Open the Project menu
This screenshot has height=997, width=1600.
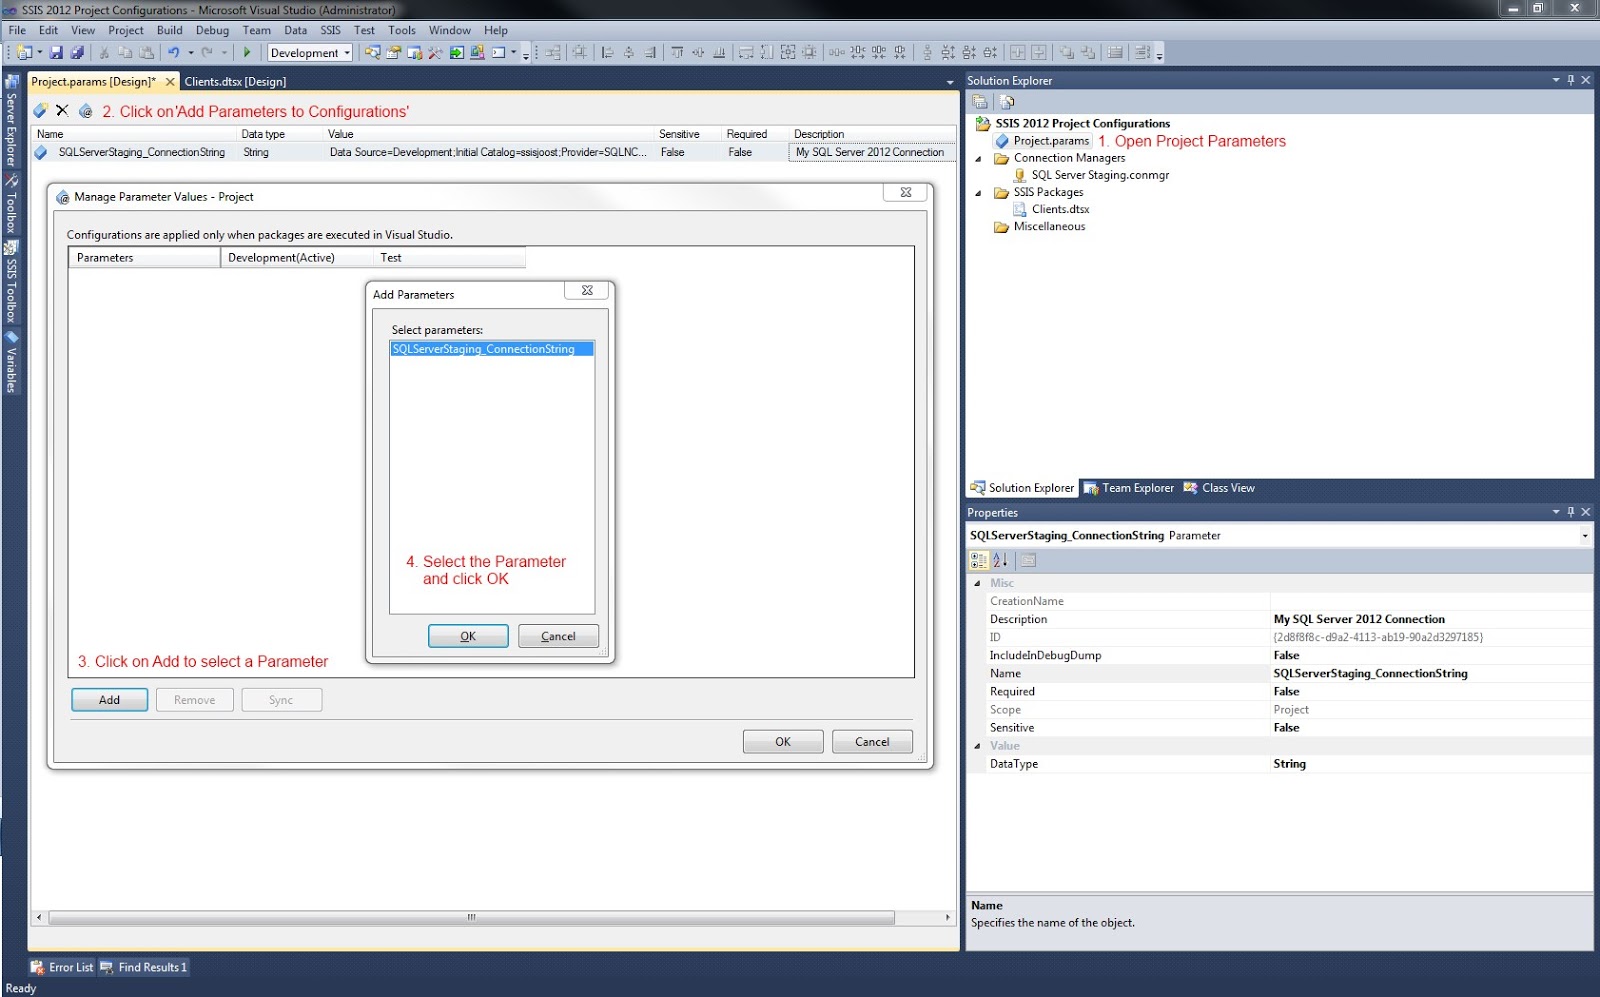click(x=126, y=30)
